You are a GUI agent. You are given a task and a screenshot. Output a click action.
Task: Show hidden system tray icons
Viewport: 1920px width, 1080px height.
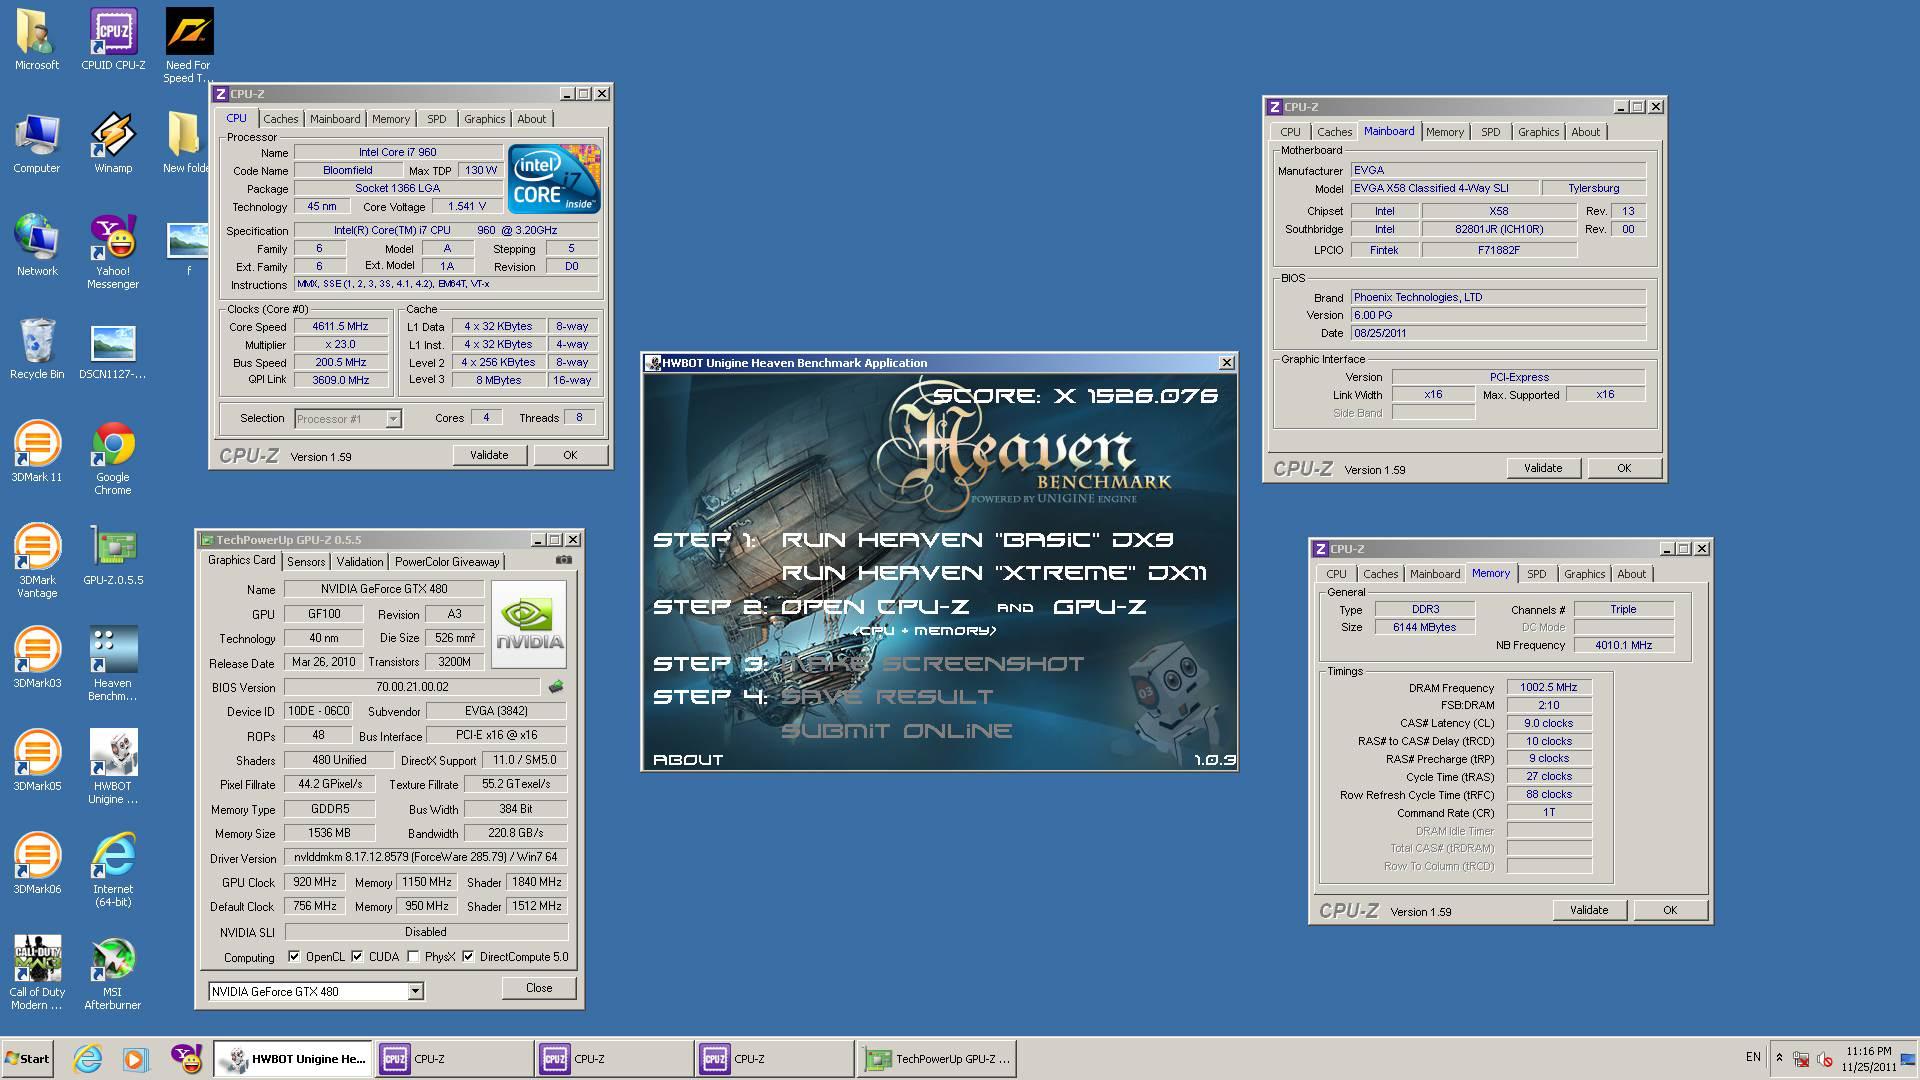coord(1779,1057)
